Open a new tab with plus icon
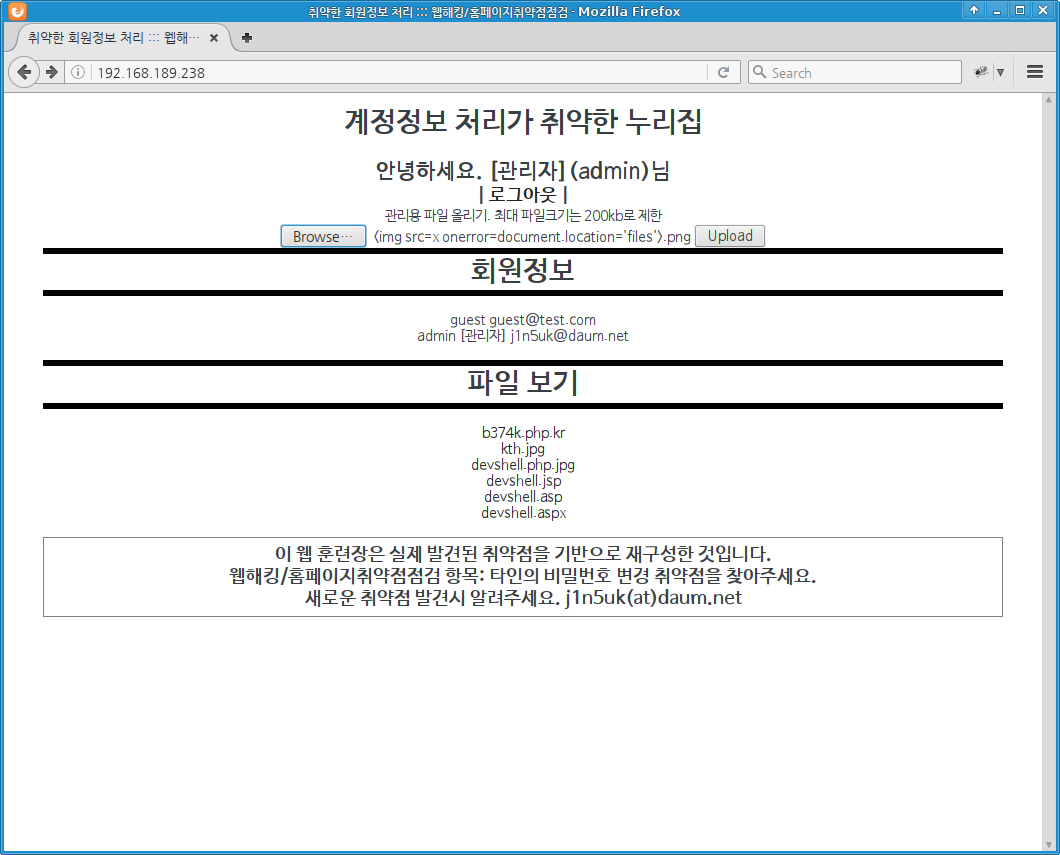Screen dimensions: 1060x855 [x=247, y=38]
